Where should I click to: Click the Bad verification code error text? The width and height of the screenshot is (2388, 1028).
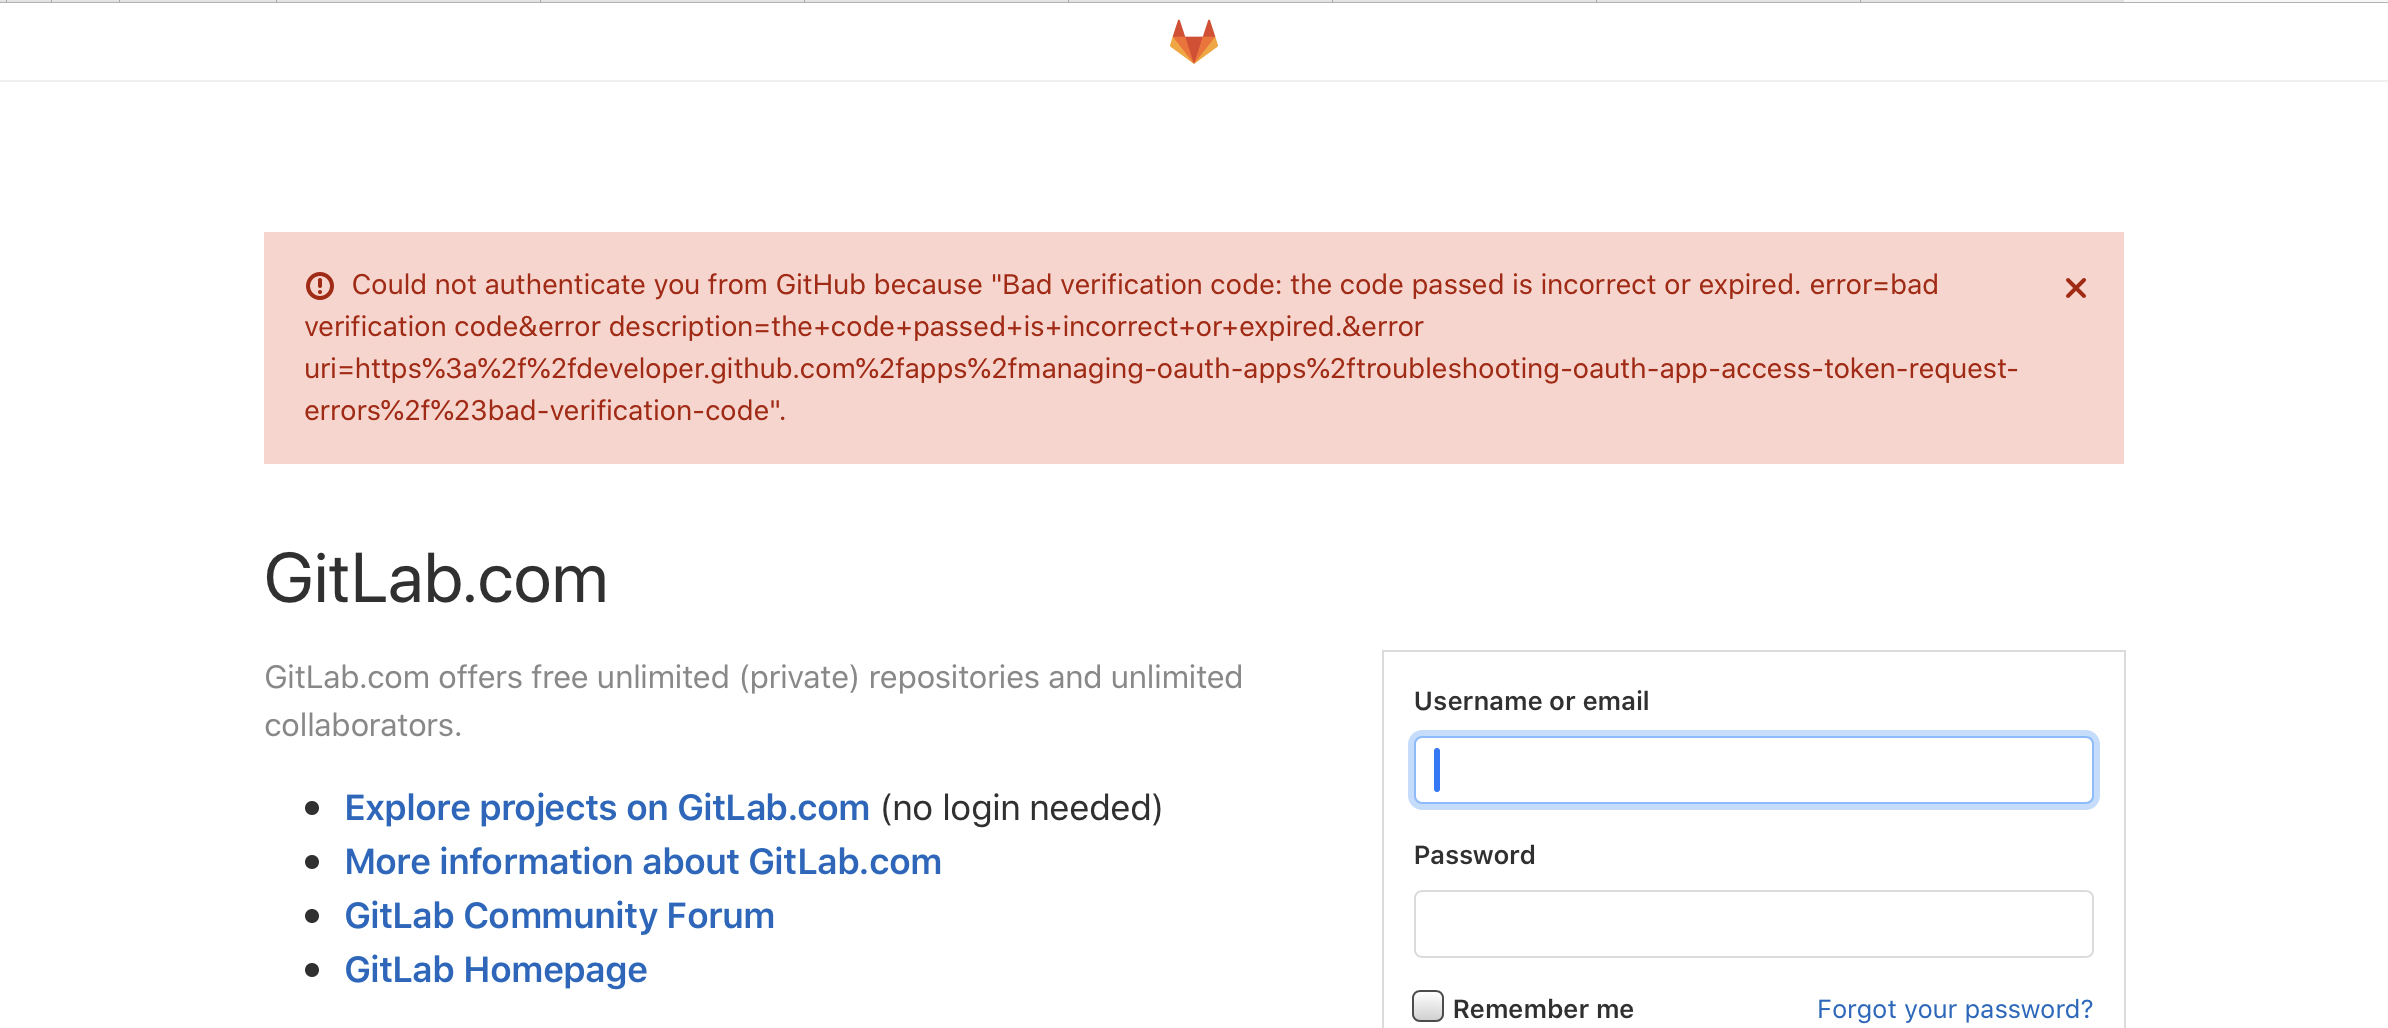point(1161,347)
